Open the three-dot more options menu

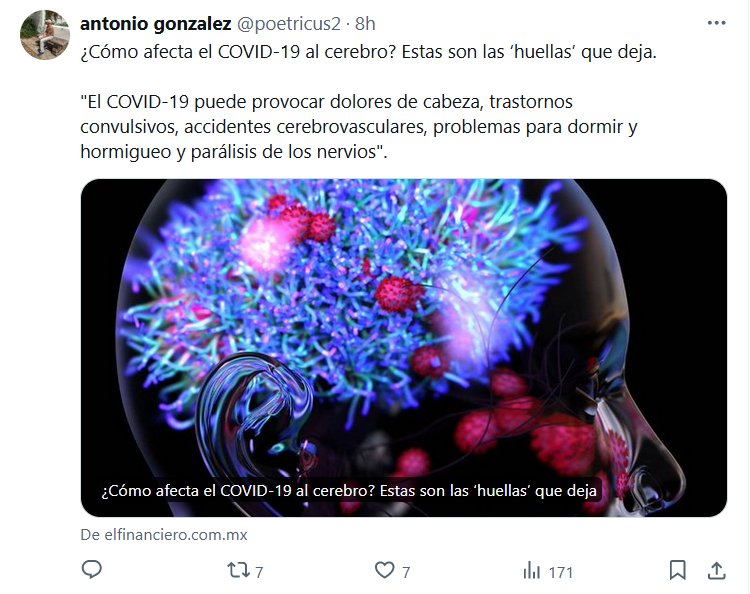[x=717, y=23]
